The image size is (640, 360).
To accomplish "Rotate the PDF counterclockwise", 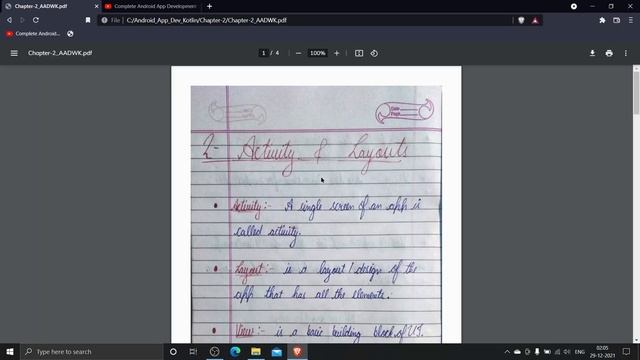I will click(374, 53).
